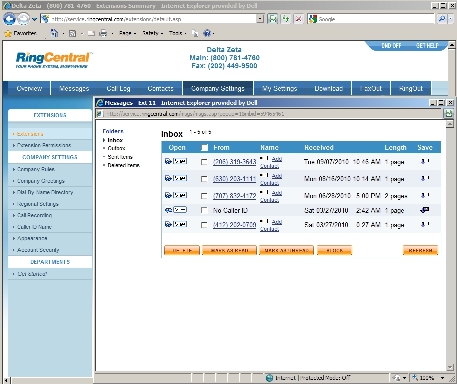Click the Mark As Unread button
The image size is (457, 384).
click(286, 250)
